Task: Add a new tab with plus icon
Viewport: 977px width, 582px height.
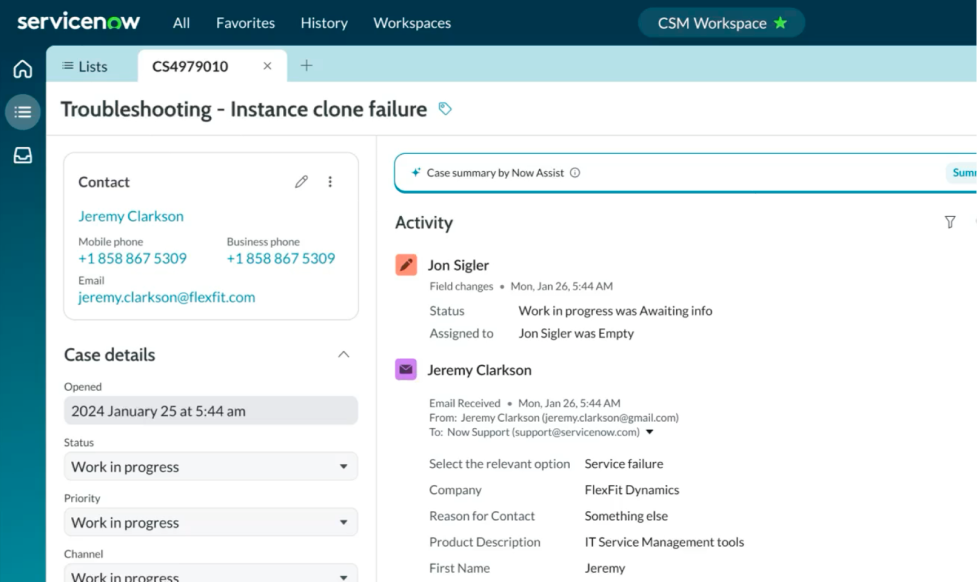Action: click(306, 66)
